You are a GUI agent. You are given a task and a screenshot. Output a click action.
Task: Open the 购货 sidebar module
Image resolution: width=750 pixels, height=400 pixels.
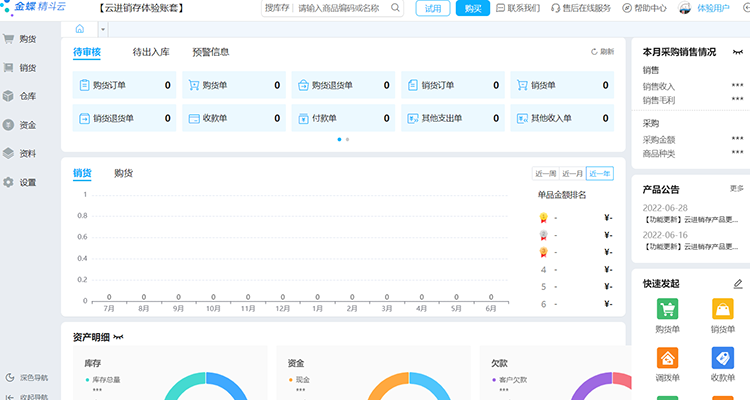click(x=20, y=39)
